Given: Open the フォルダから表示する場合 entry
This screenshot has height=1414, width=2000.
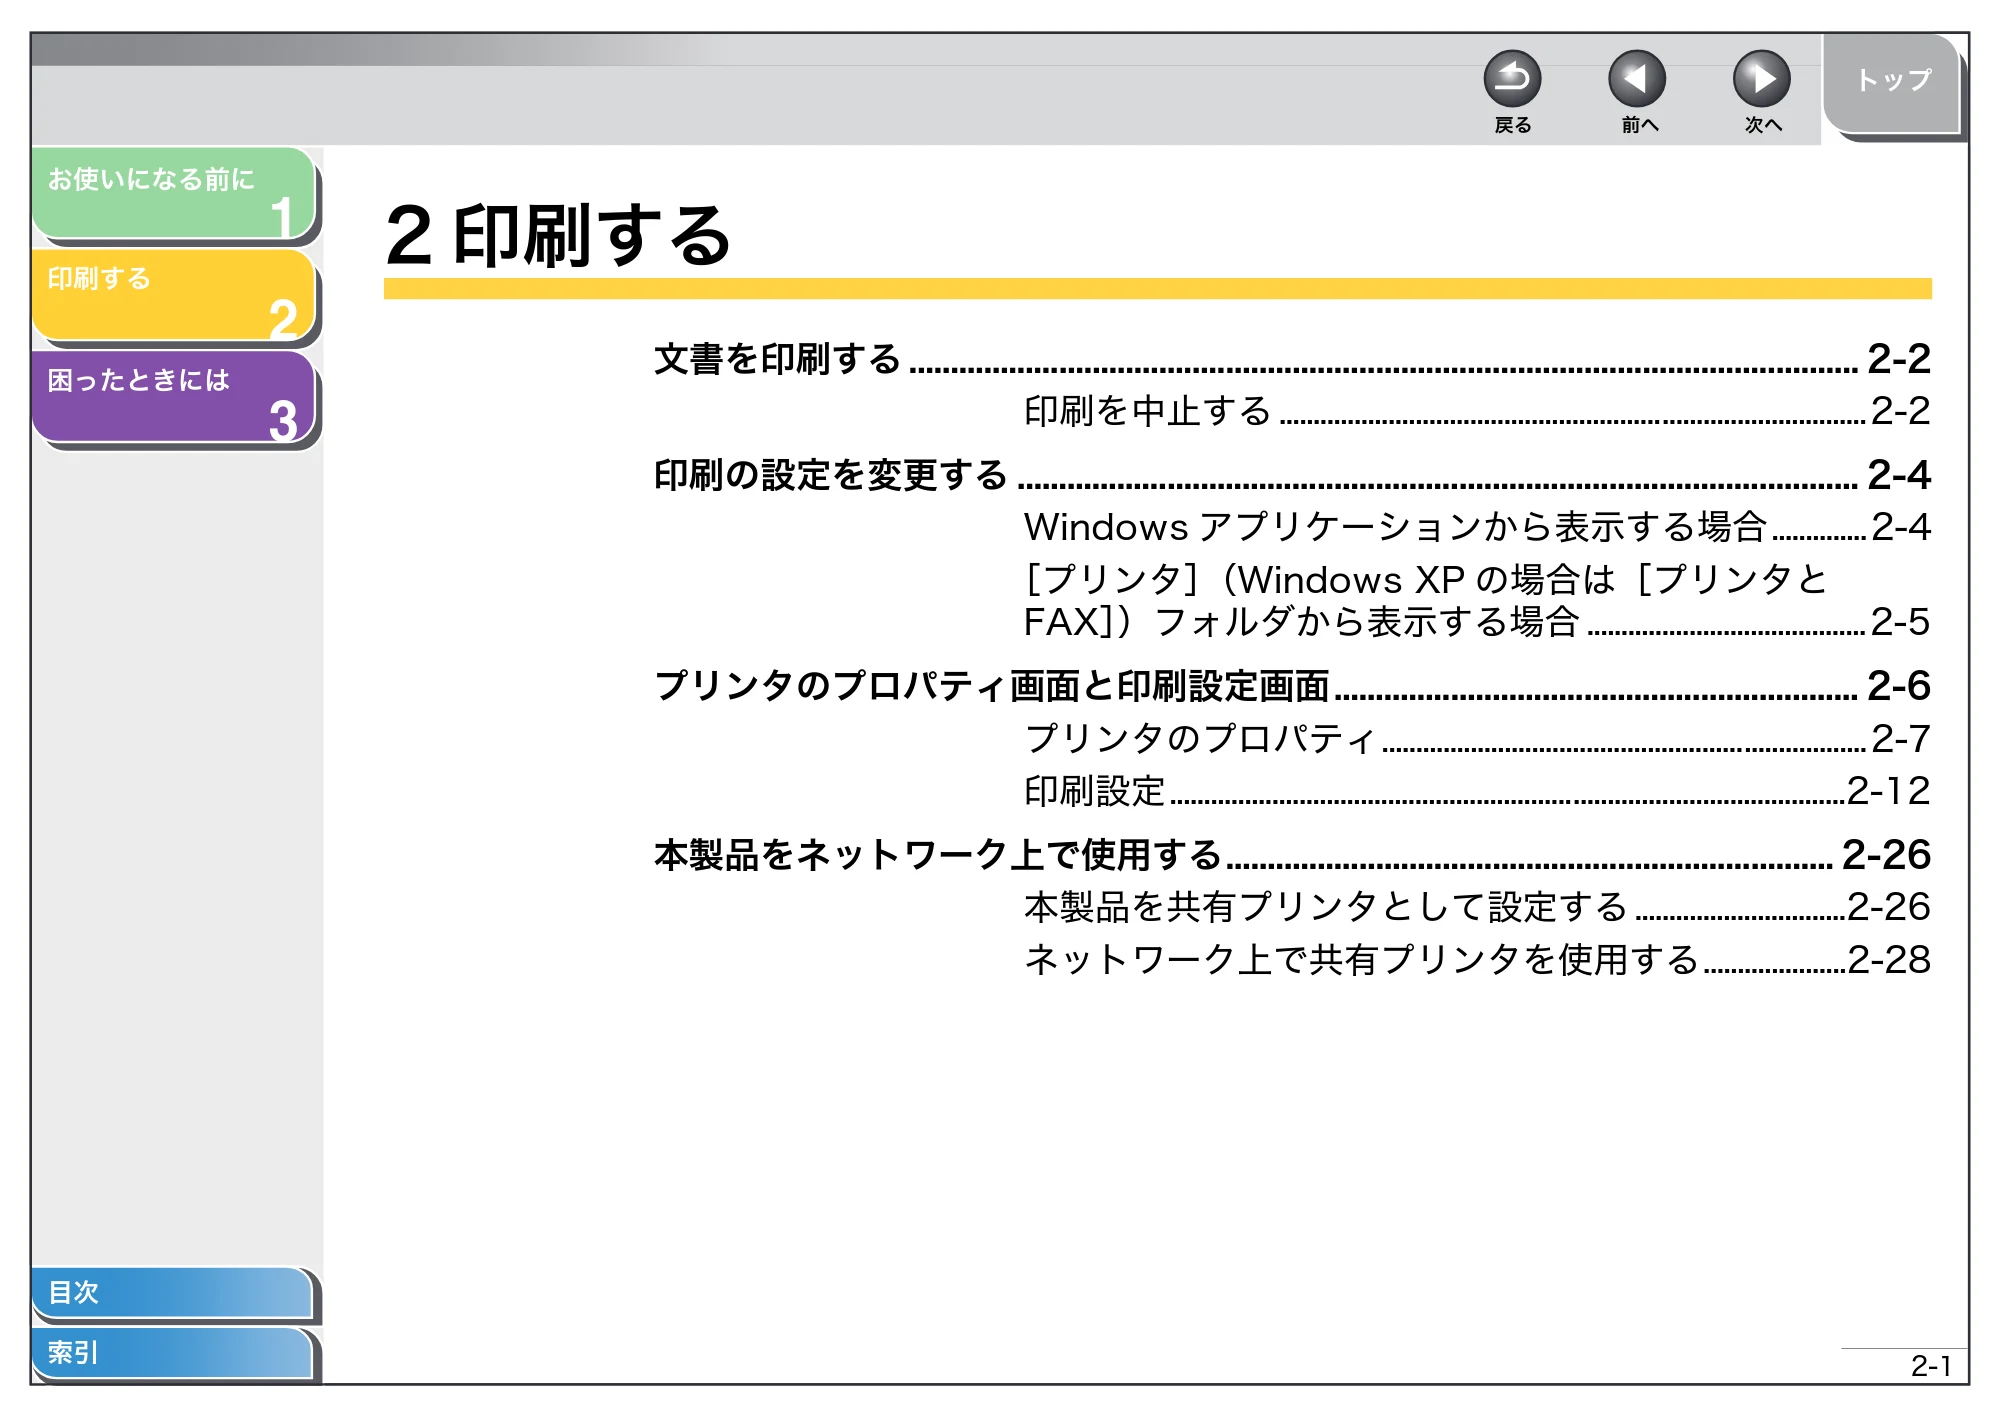Looking at the screenshot, I should pyautogui.click(x=1477, y=600).
